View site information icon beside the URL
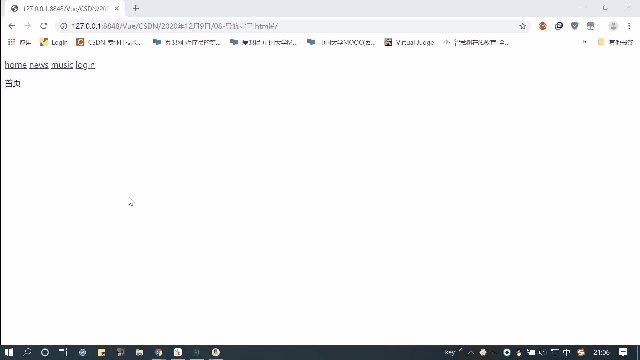This screenshot has width=640, height=360. click(x=63, y=26)
